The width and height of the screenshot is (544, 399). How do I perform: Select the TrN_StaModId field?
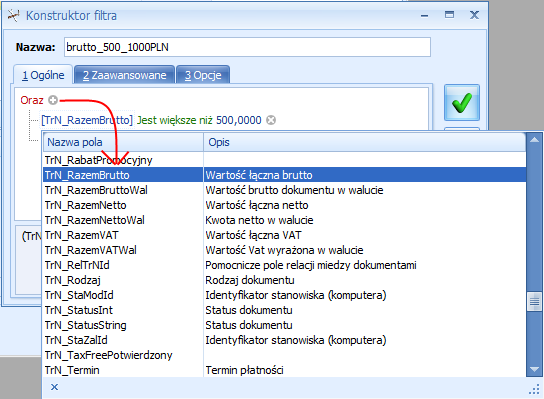[x=79, y=295]
